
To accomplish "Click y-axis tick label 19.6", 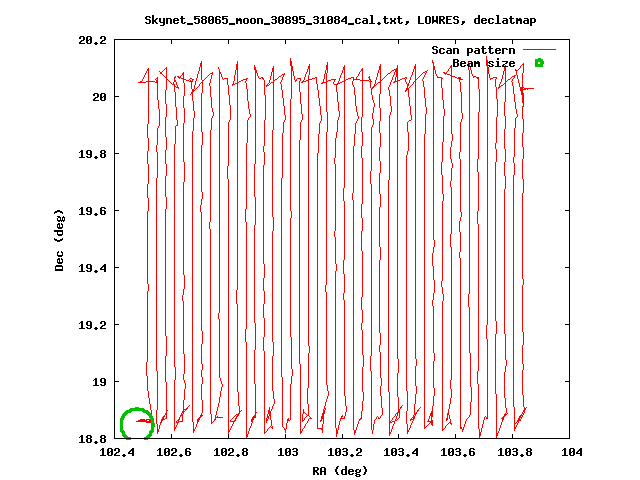I will [x=92, y=211].
